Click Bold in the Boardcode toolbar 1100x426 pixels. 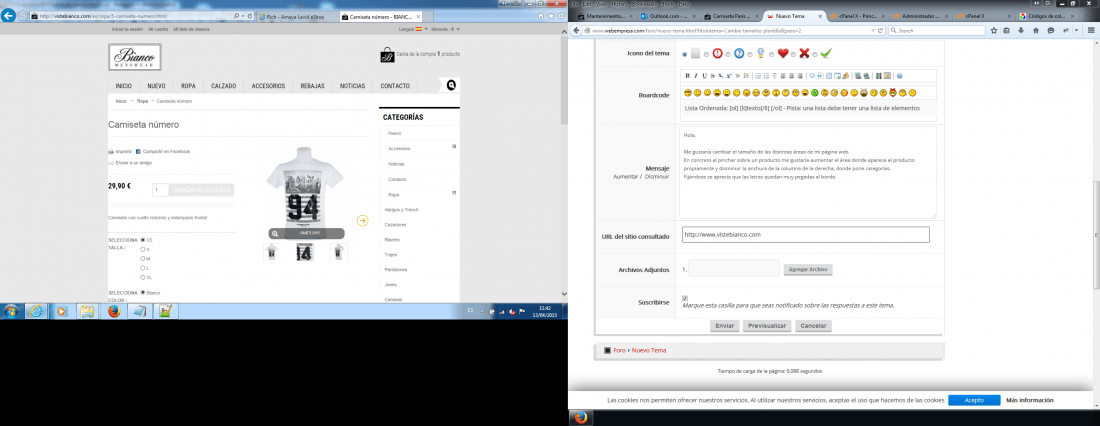pyautogui.click(x=688, y=76)
